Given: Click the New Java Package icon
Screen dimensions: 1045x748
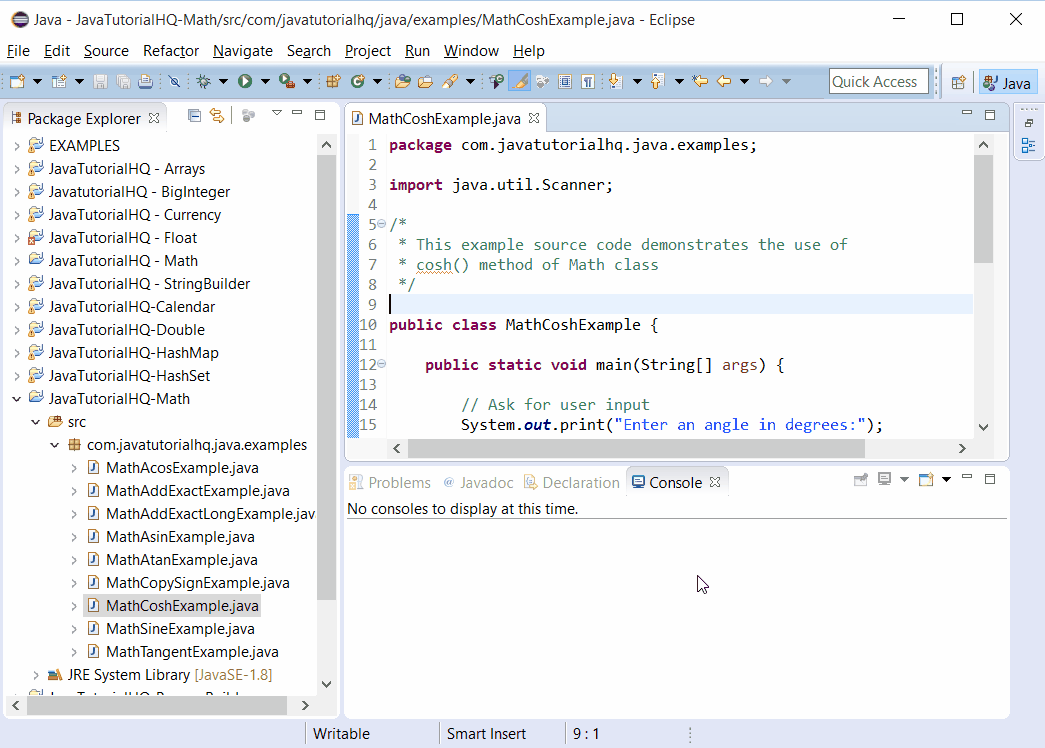Looking at the screenshot, I should (334, 81).
